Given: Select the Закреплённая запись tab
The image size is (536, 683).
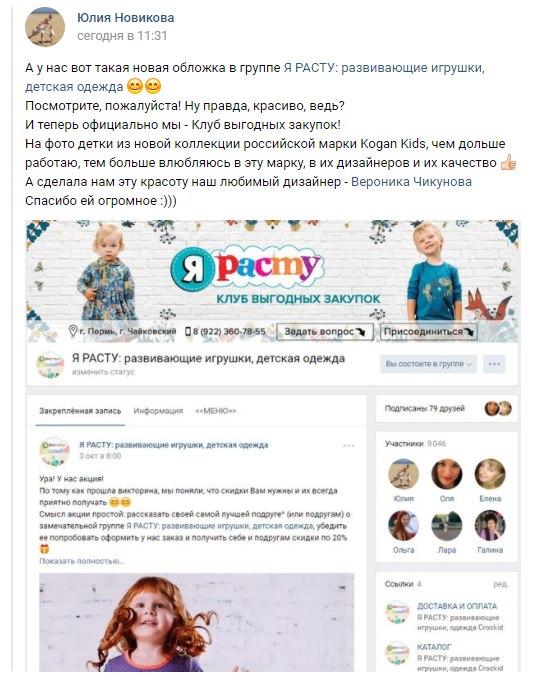Looking at the screenshot, I should pyautogui.click(x=80, y=411).
